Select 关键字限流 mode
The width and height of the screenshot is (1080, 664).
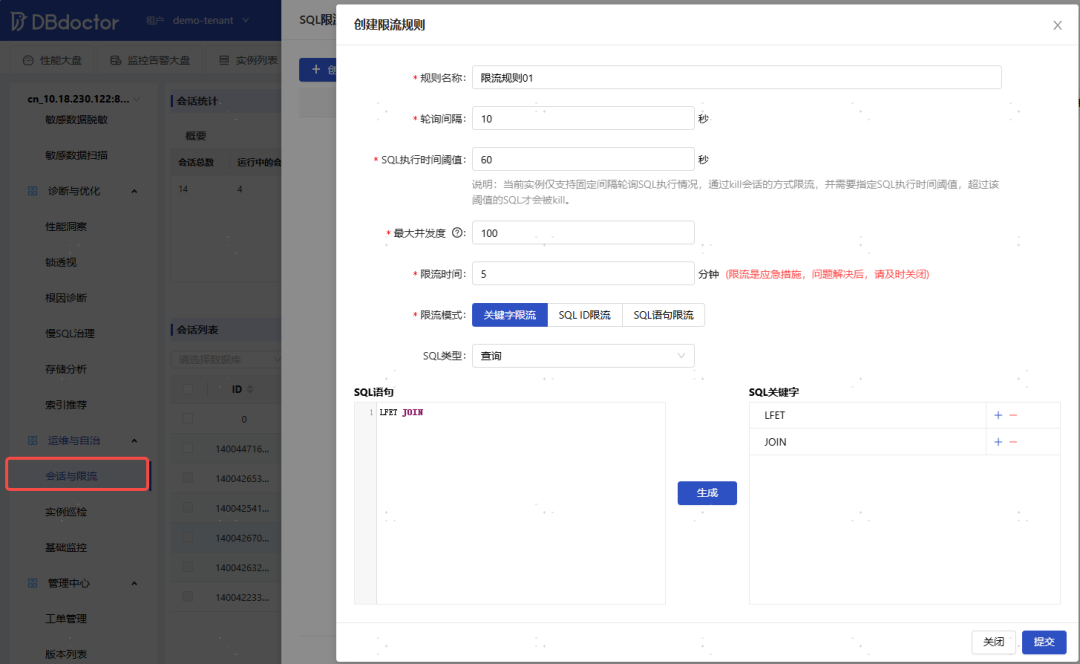pyautogui.click(x=510, y=315)
